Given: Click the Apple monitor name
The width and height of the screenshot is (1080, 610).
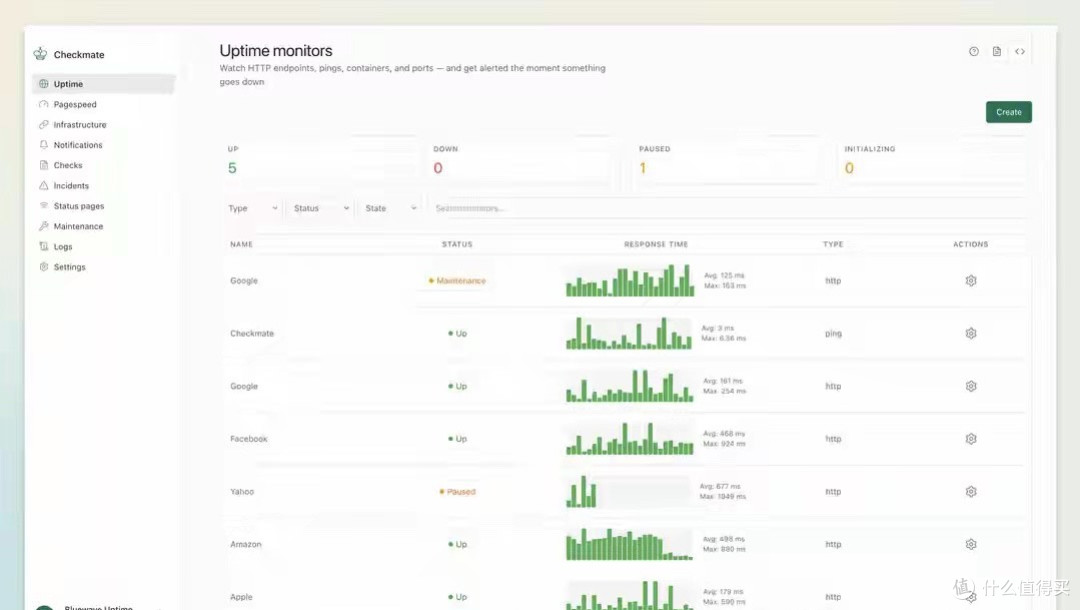Looking at the screenshot, I should (241, 597).
